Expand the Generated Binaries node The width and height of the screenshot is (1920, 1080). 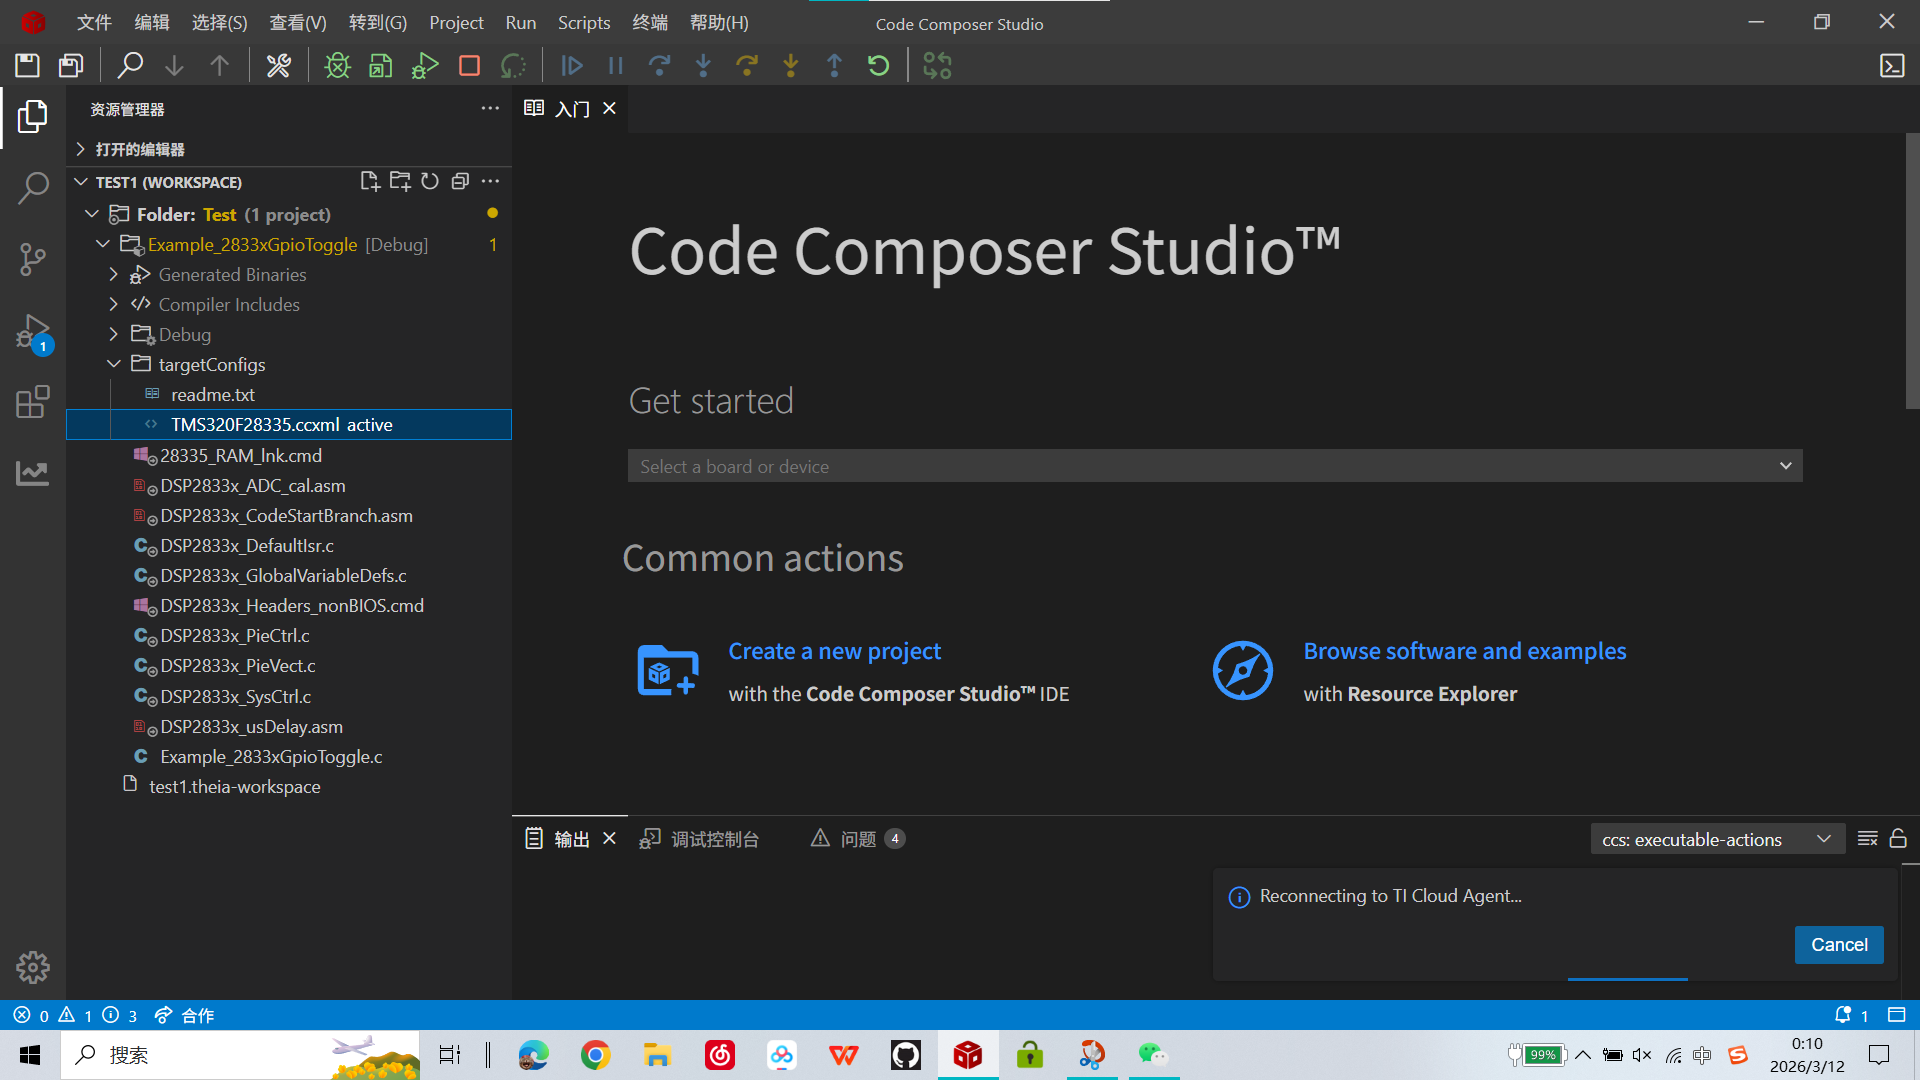coord(114,274)
